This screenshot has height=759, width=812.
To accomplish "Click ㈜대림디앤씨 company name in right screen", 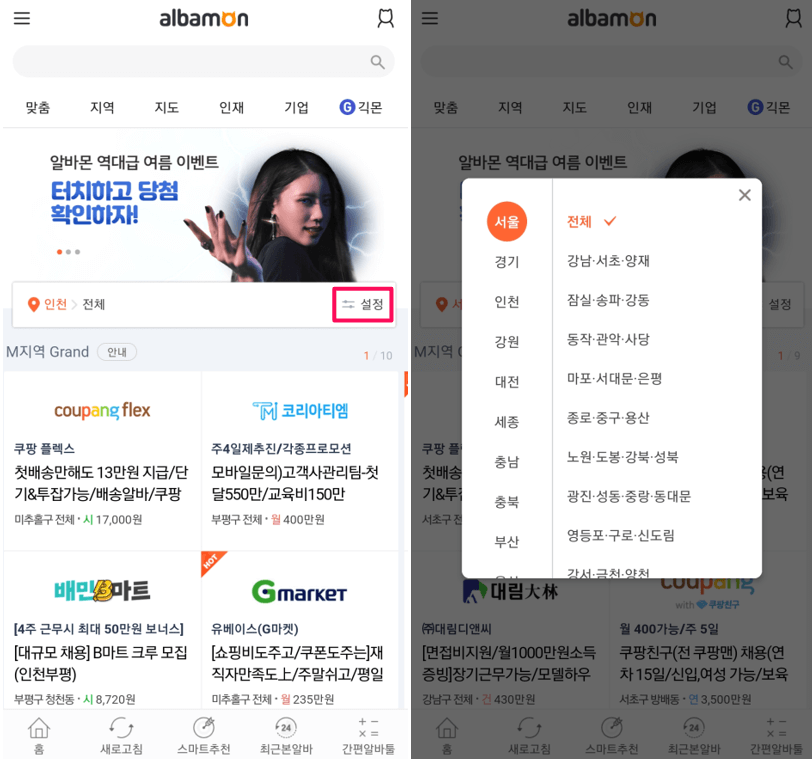I will pos(456,629).
